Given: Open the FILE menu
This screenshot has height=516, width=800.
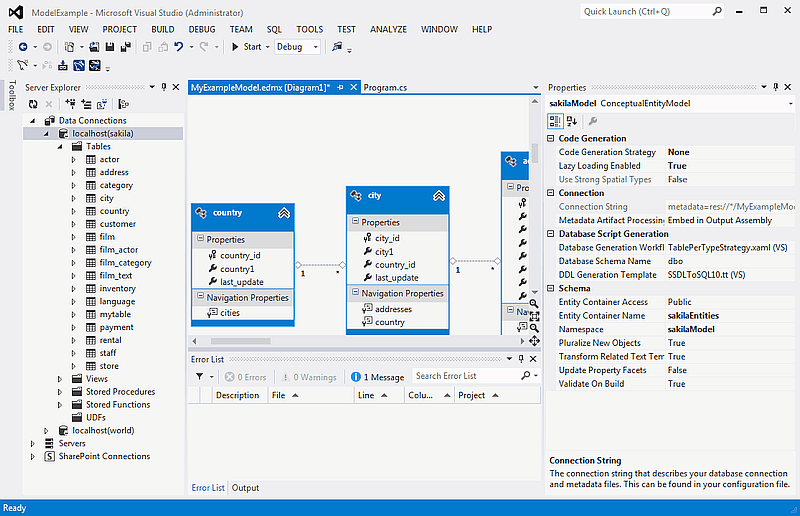Looking at the screenshot, I should [x=15, y=30].
